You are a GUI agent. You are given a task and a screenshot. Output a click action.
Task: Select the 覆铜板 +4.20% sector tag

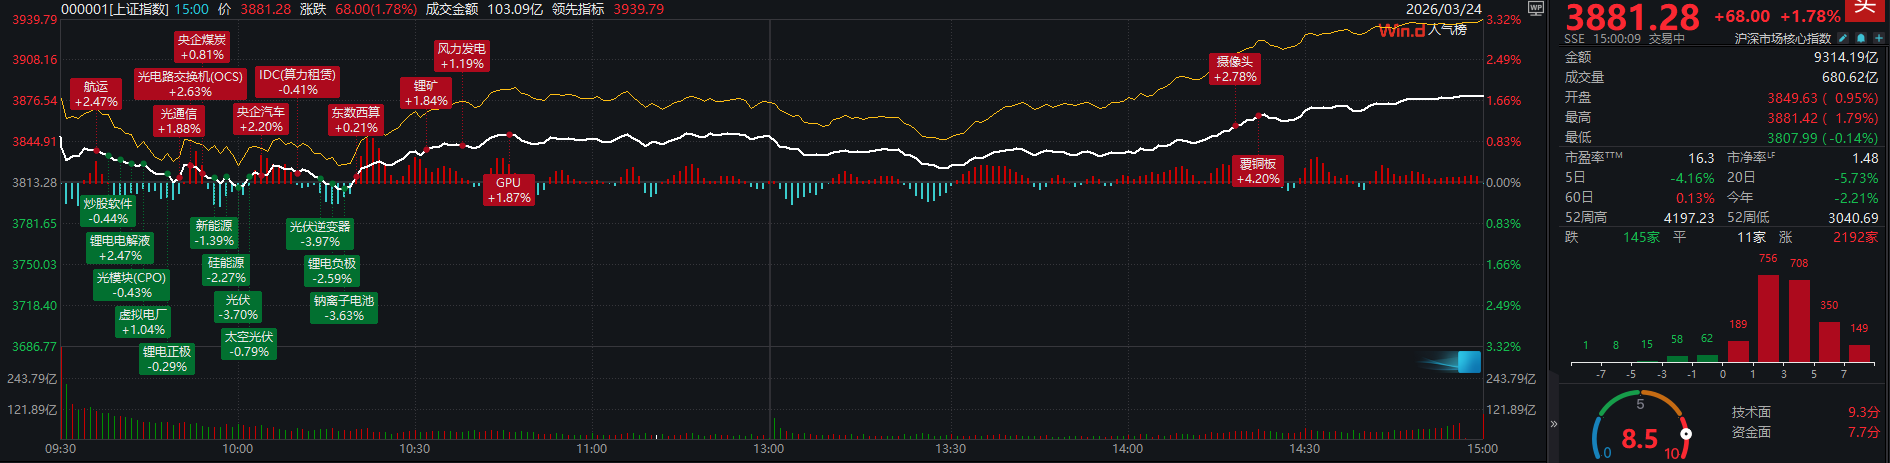1258,171
